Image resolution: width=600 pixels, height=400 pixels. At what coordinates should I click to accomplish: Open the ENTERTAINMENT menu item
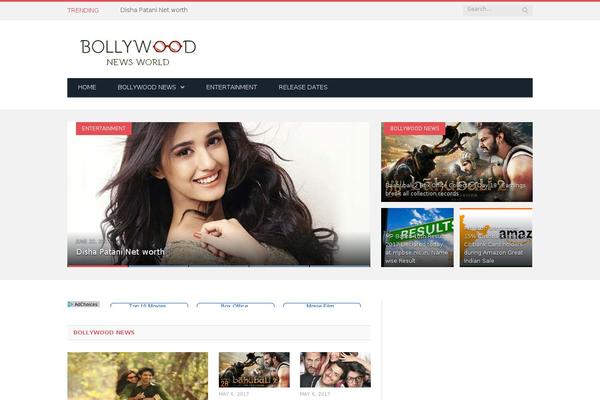point(232,87)
